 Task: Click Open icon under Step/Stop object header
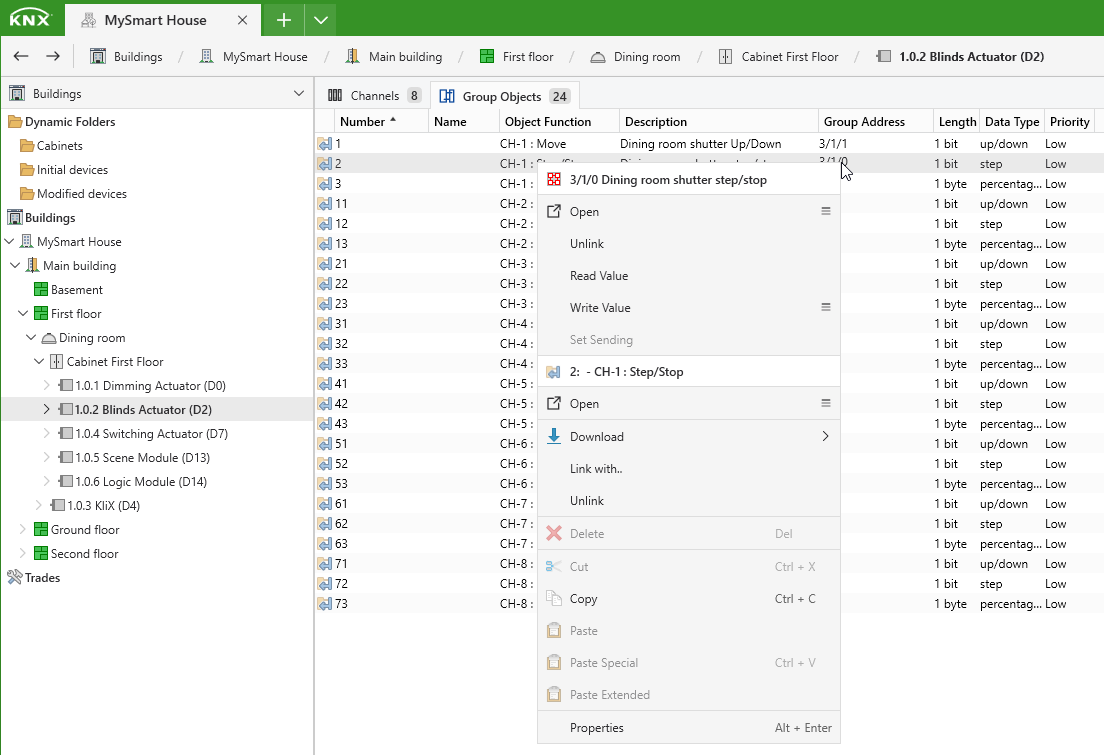[x=554, y=403]
